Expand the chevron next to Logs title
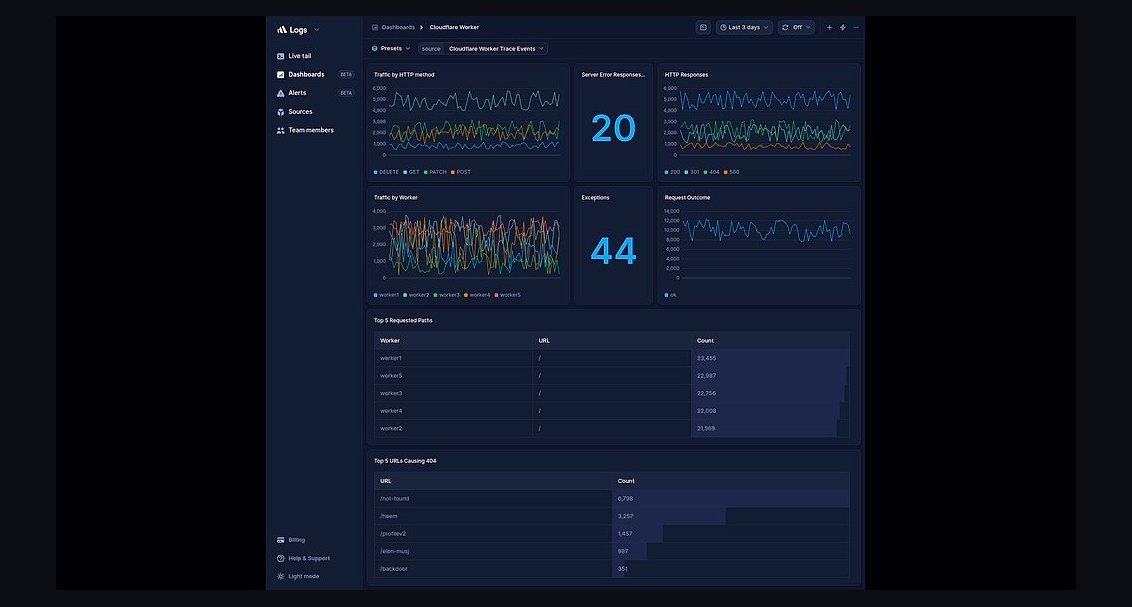Viewport: 1132px width, 607px height. [316, 30]
